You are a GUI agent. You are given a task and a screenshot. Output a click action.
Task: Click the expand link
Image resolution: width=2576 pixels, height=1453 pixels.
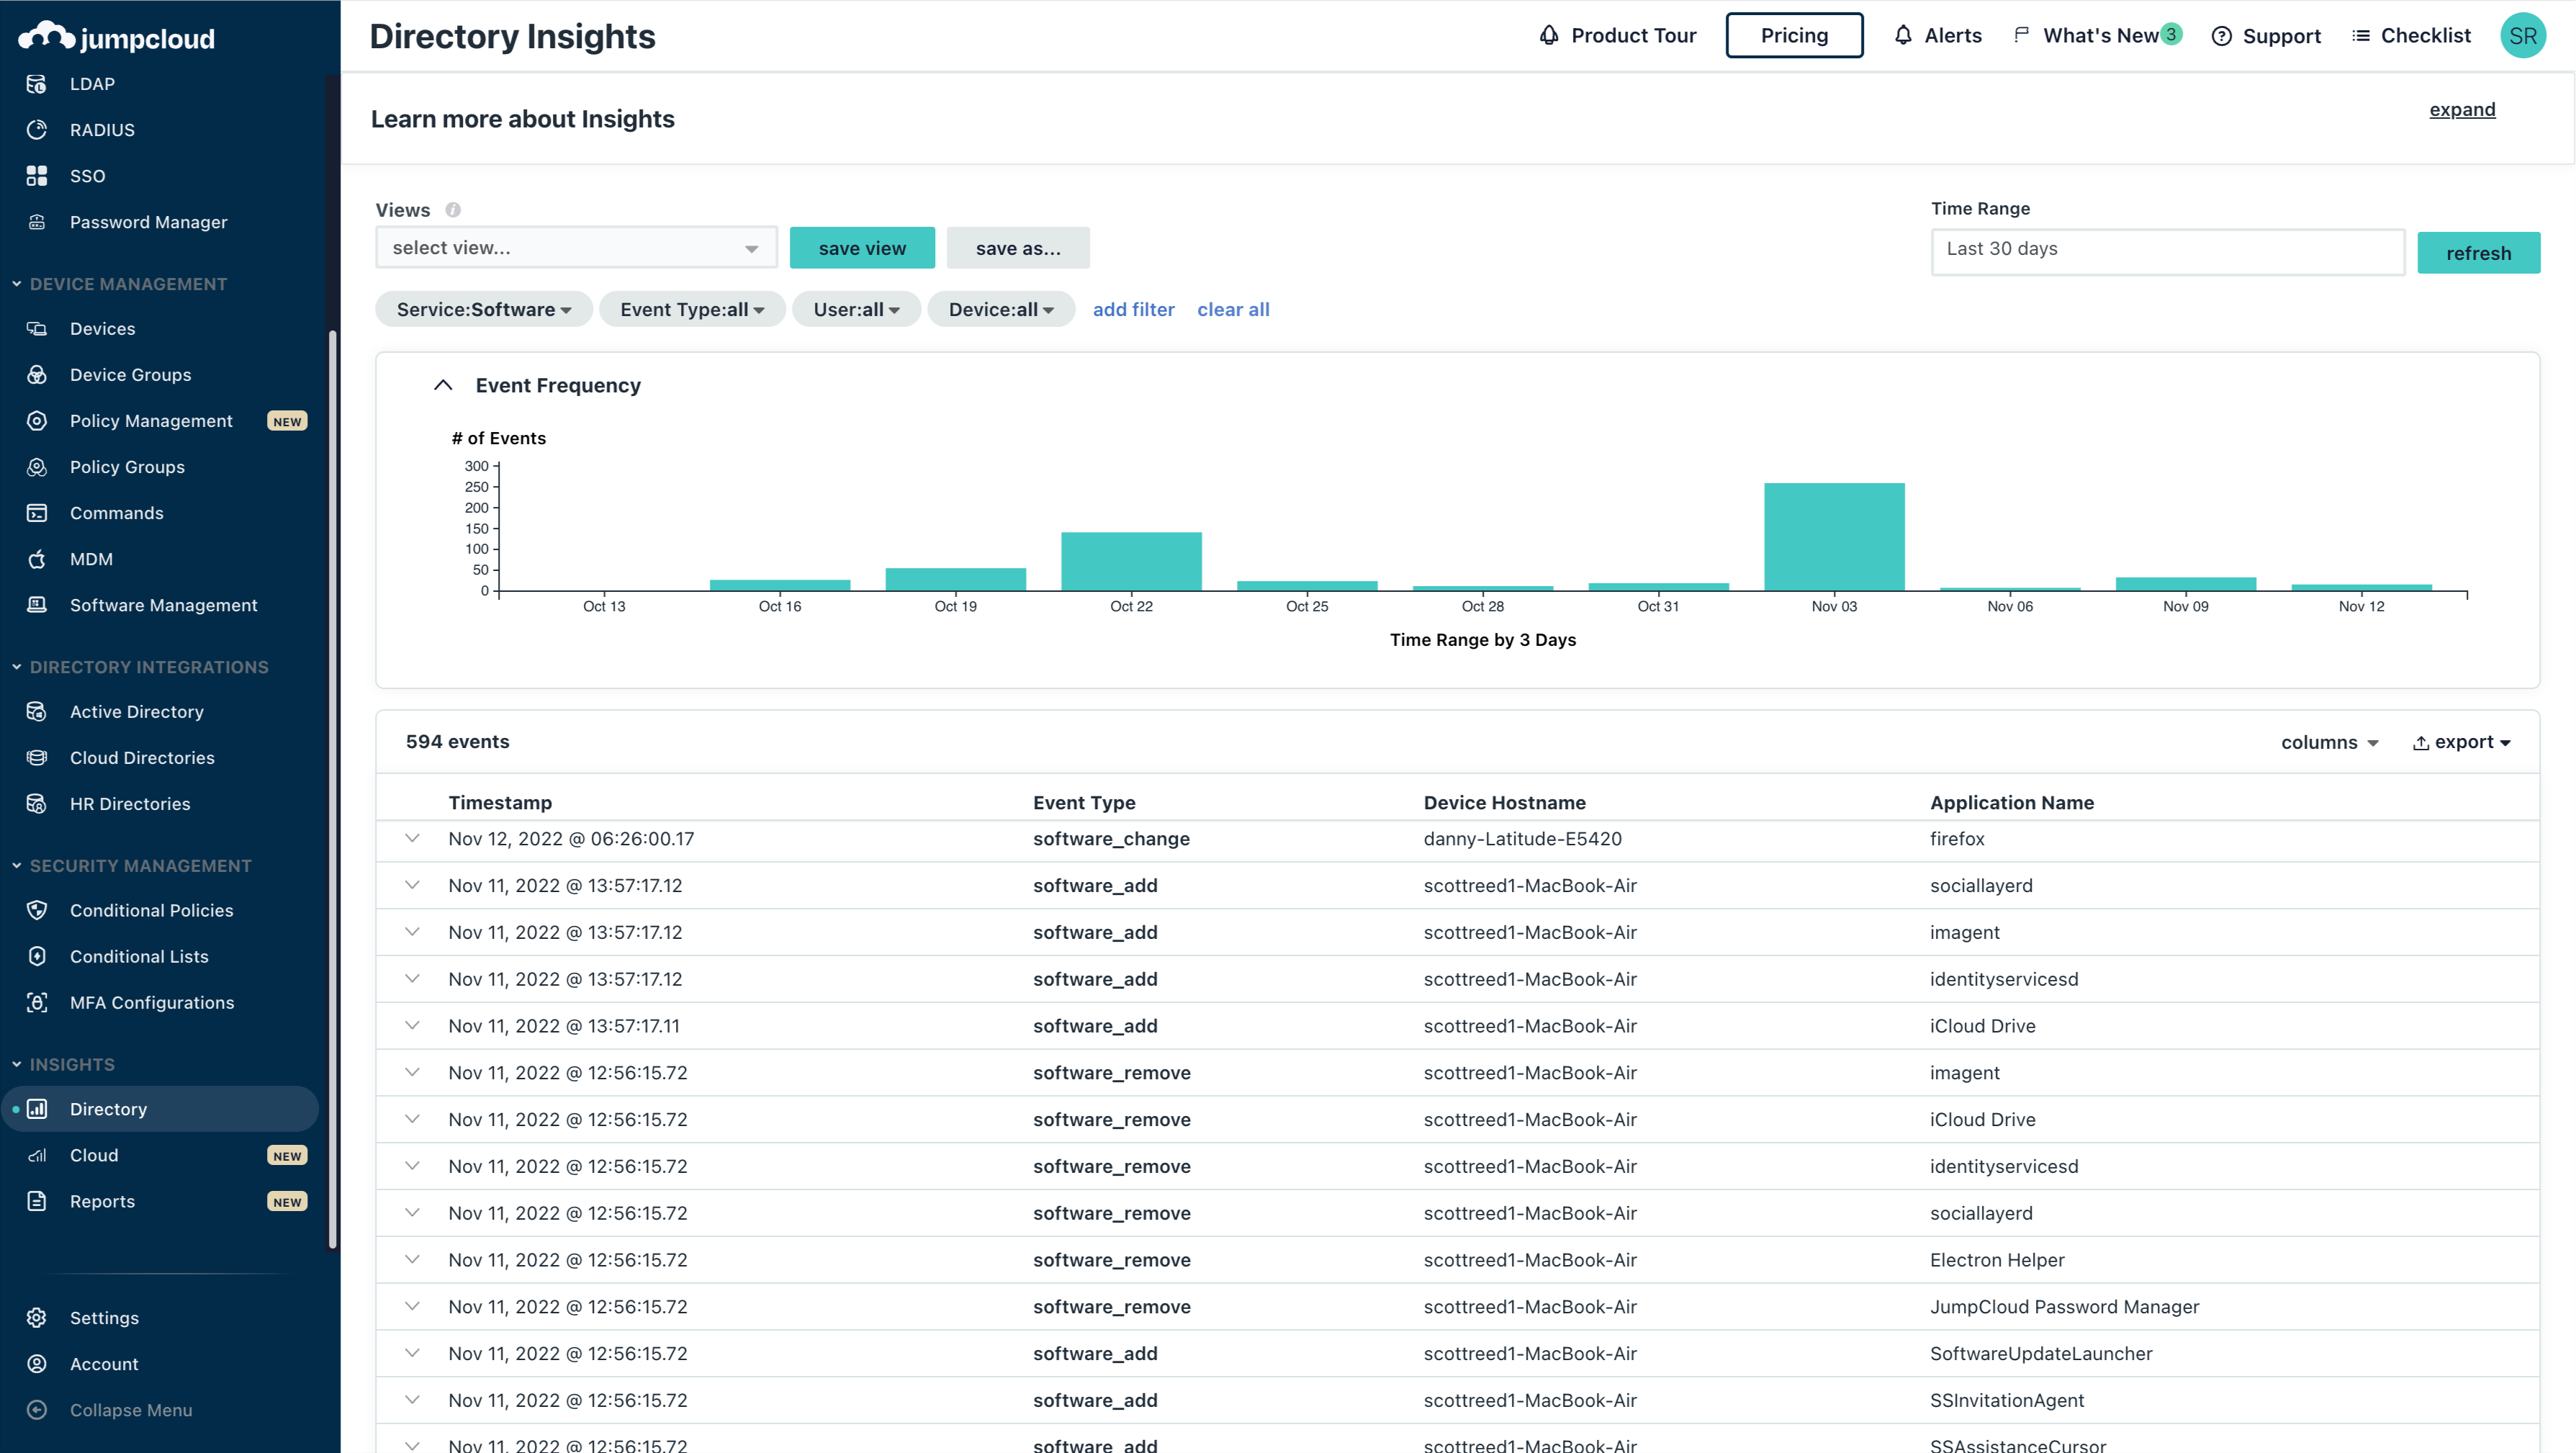coord(2462,110)
